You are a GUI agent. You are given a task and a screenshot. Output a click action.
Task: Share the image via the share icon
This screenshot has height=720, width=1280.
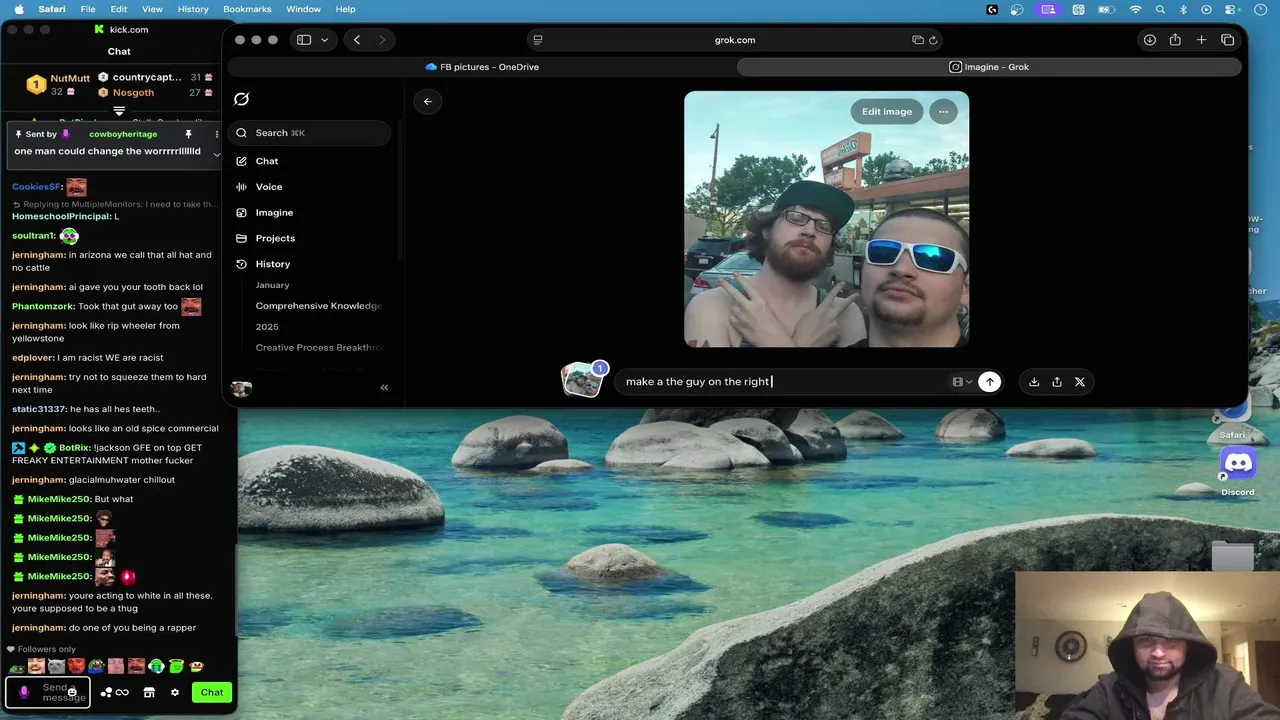click(x=1057, y=382)
